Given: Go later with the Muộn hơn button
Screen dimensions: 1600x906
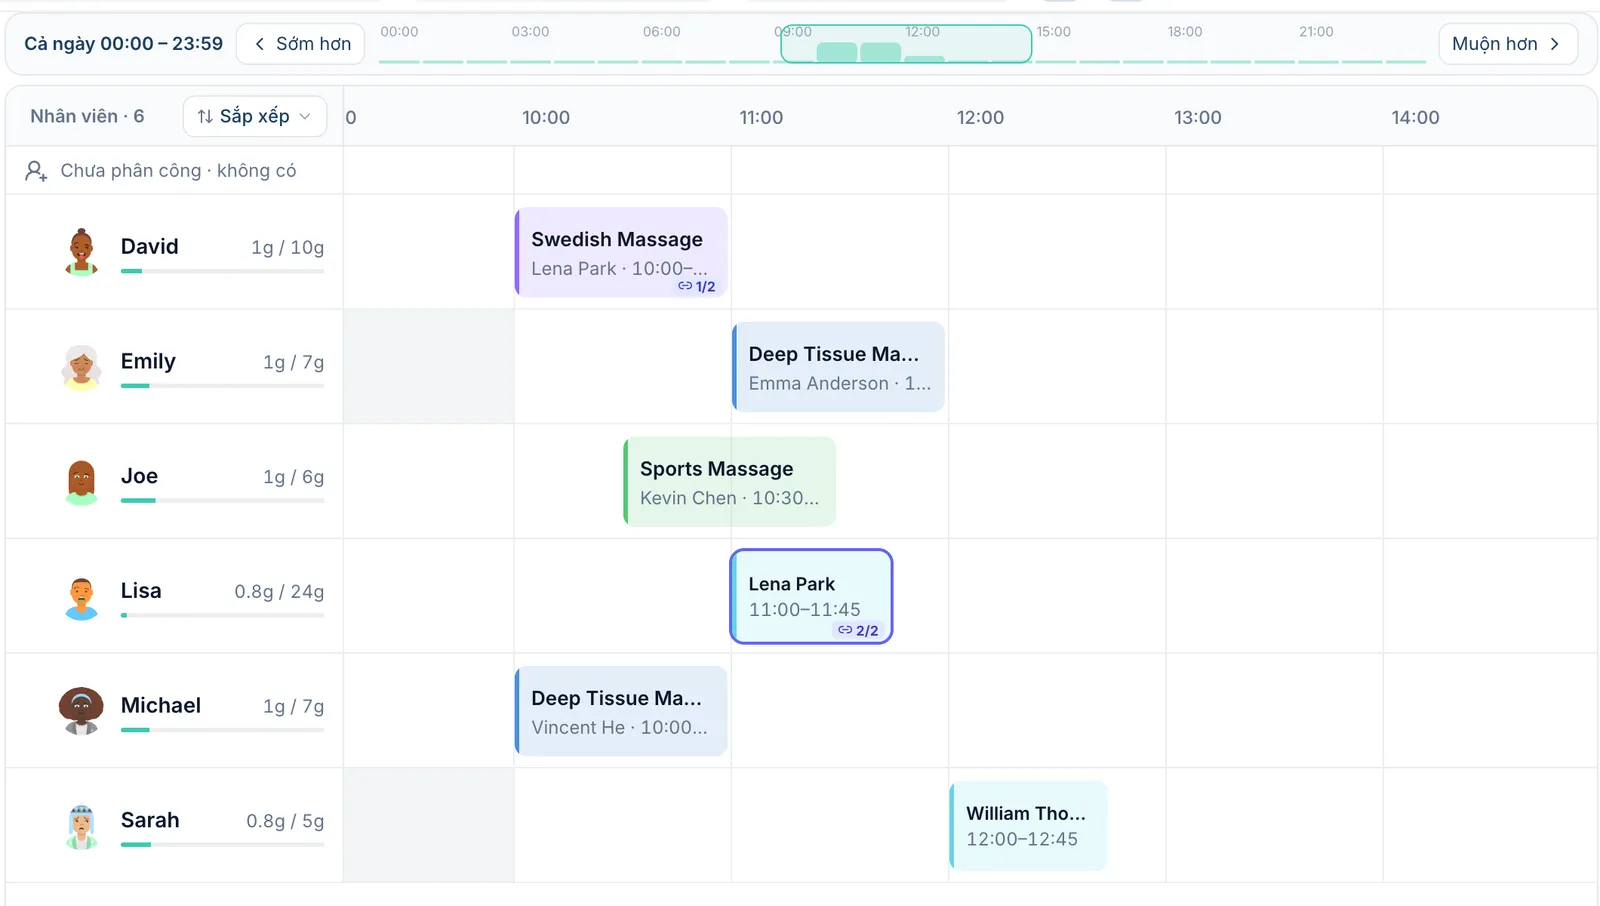Looking at the screenshot, I should (x=1508, y=44).
